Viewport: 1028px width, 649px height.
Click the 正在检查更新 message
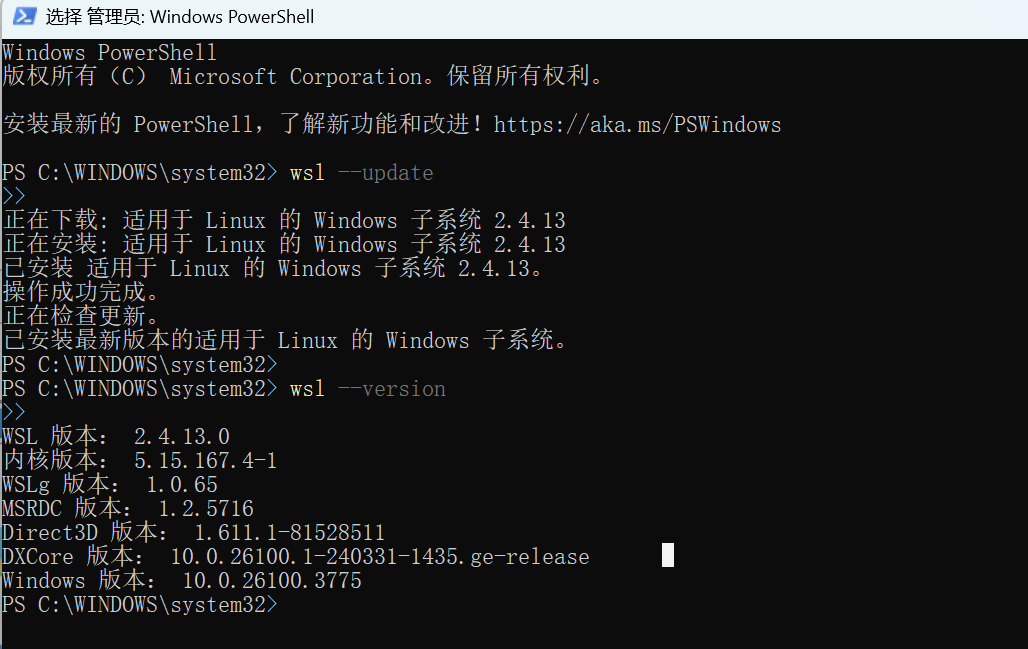coord(81,317)
